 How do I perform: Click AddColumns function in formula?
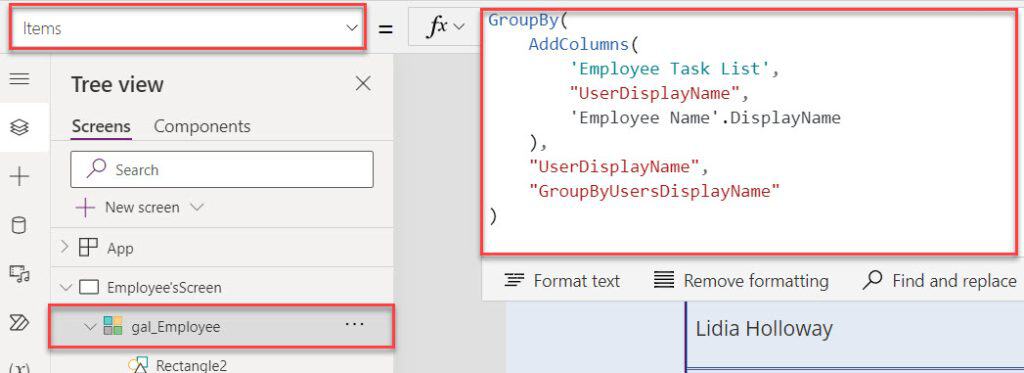[578, 44]
